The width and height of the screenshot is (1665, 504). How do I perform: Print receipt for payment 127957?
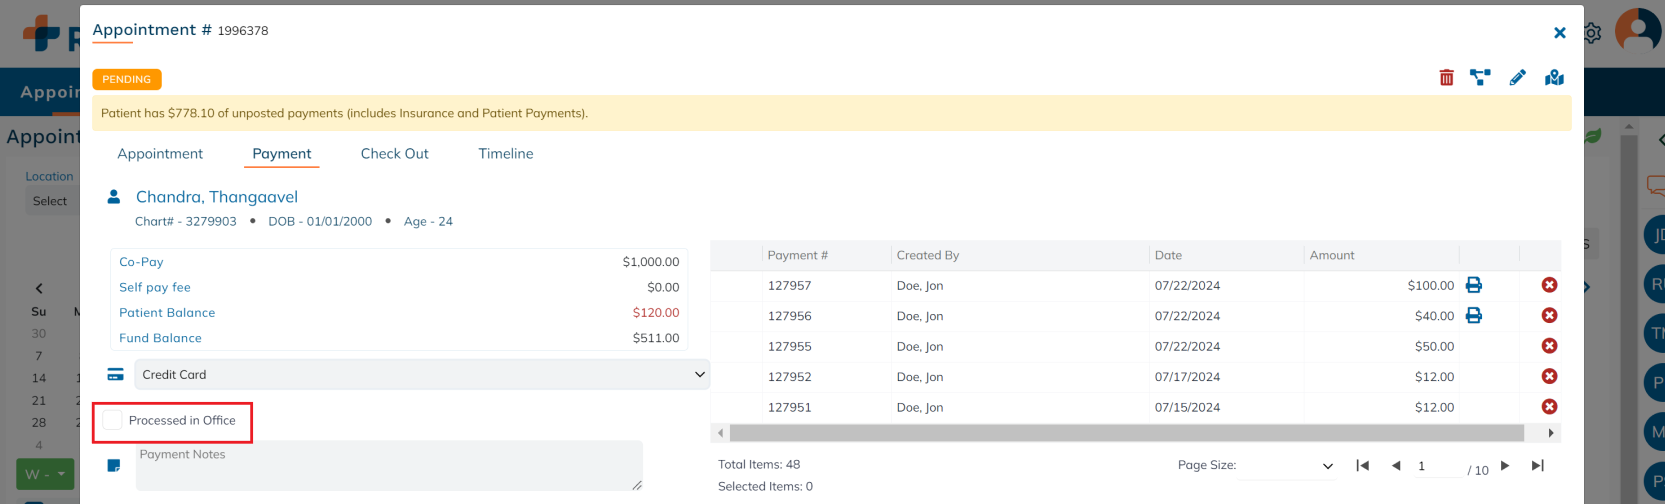[1473, 285]
